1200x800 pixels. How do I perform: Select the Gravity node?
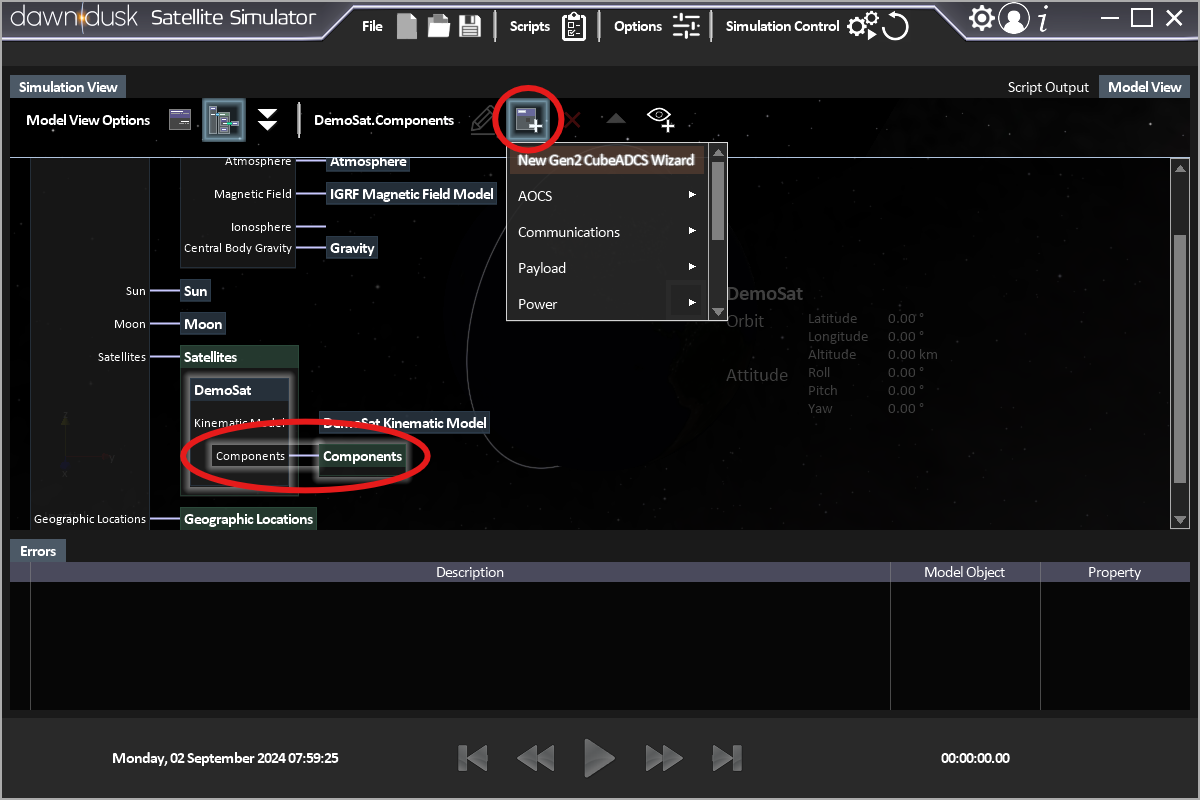(352, 248)
